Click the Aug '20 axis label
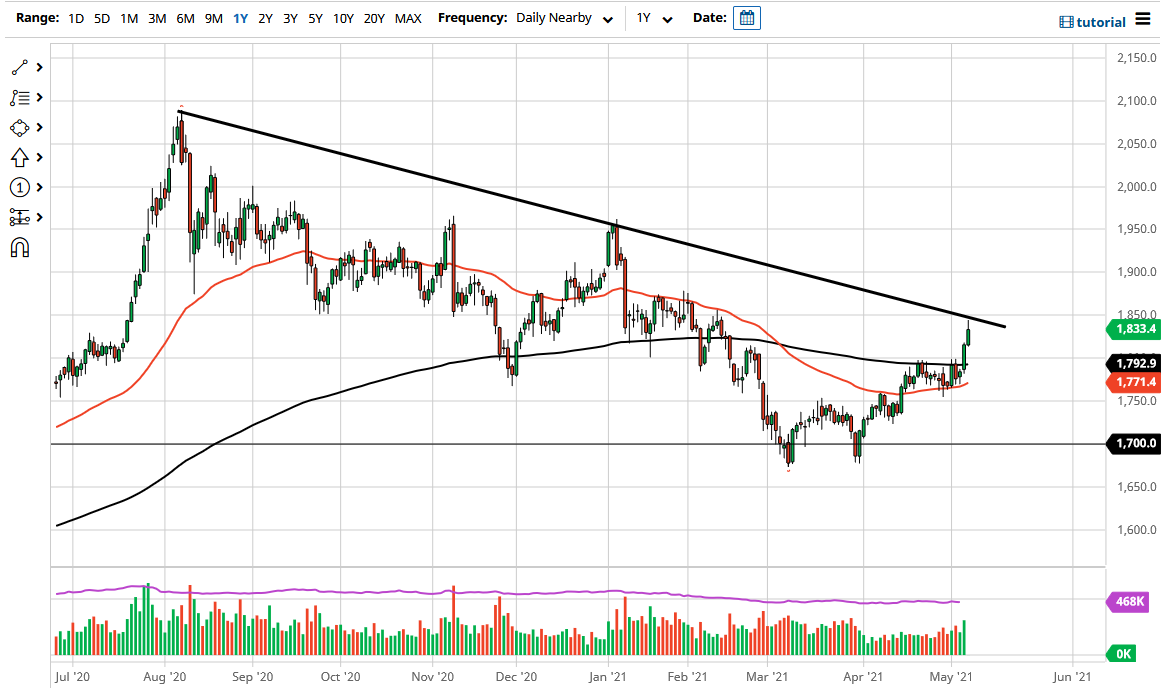This screenshot has width=1161, height=699. click(164, 677)
